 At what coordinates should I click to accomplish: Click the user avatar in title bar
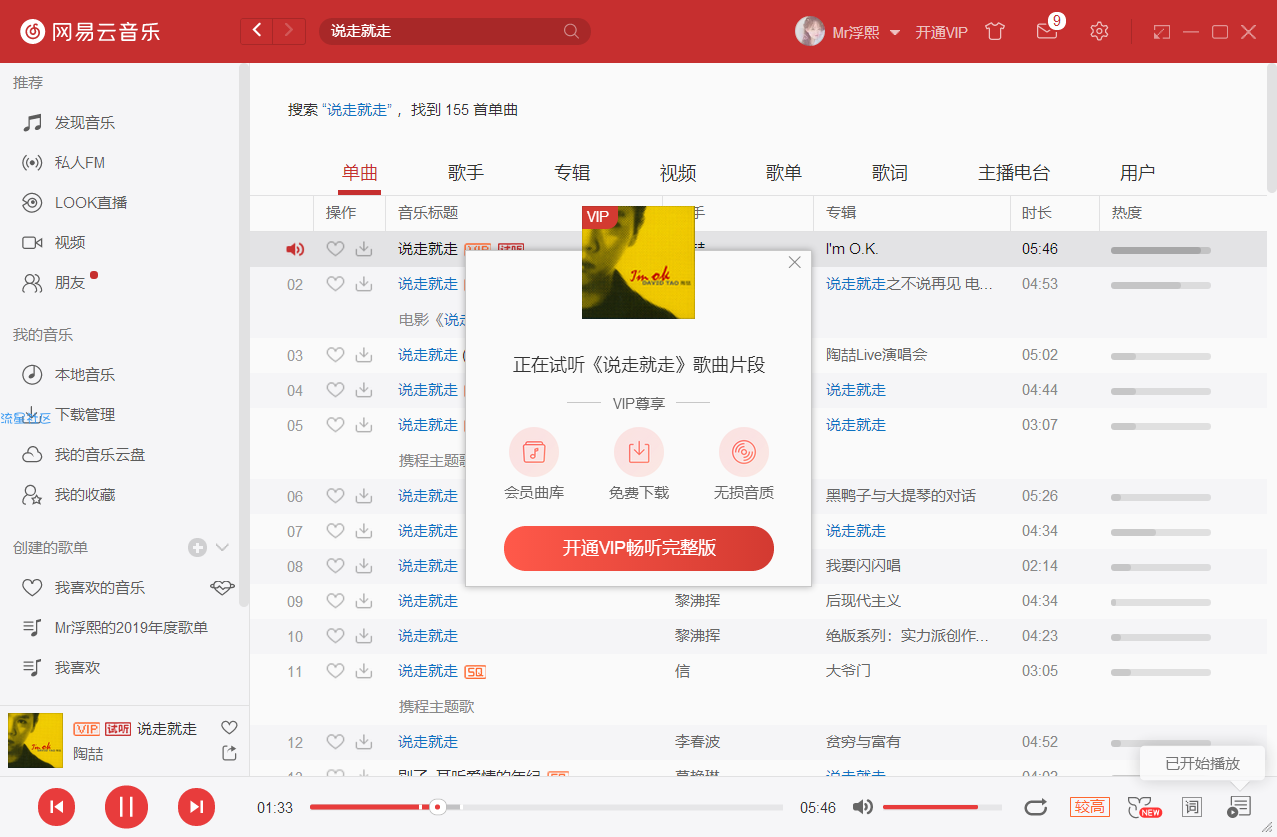(x=810, y=31)
